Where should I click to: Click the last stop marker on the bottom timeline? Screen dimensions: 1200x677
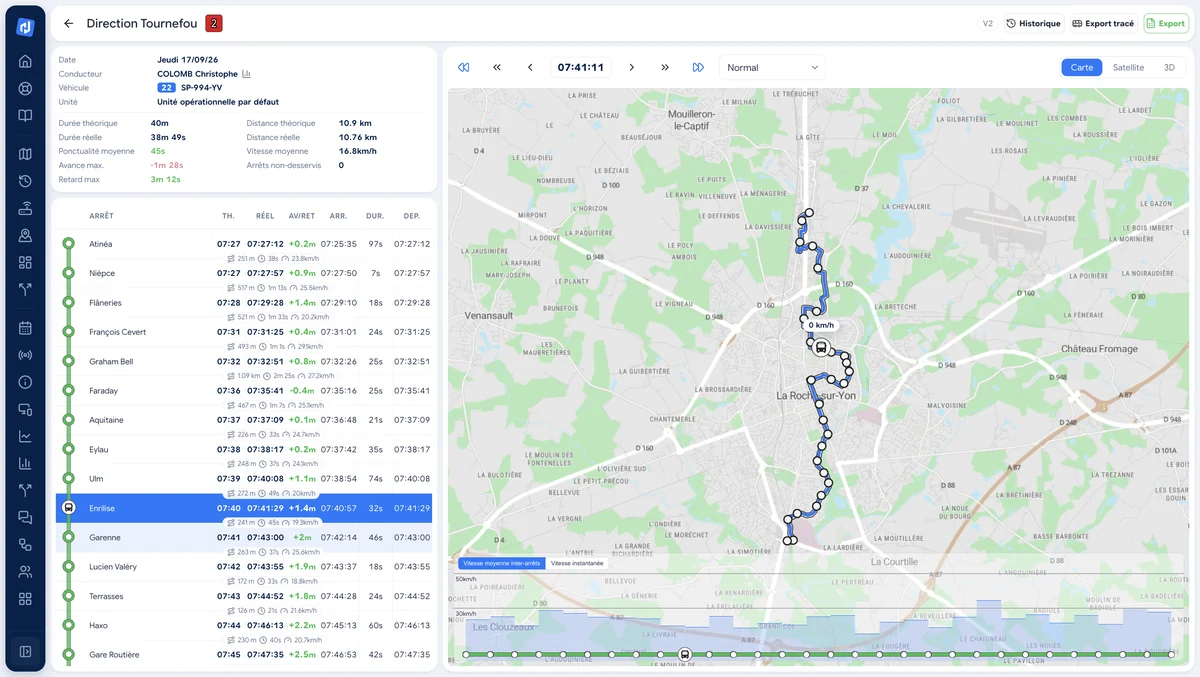[1172, 655]
